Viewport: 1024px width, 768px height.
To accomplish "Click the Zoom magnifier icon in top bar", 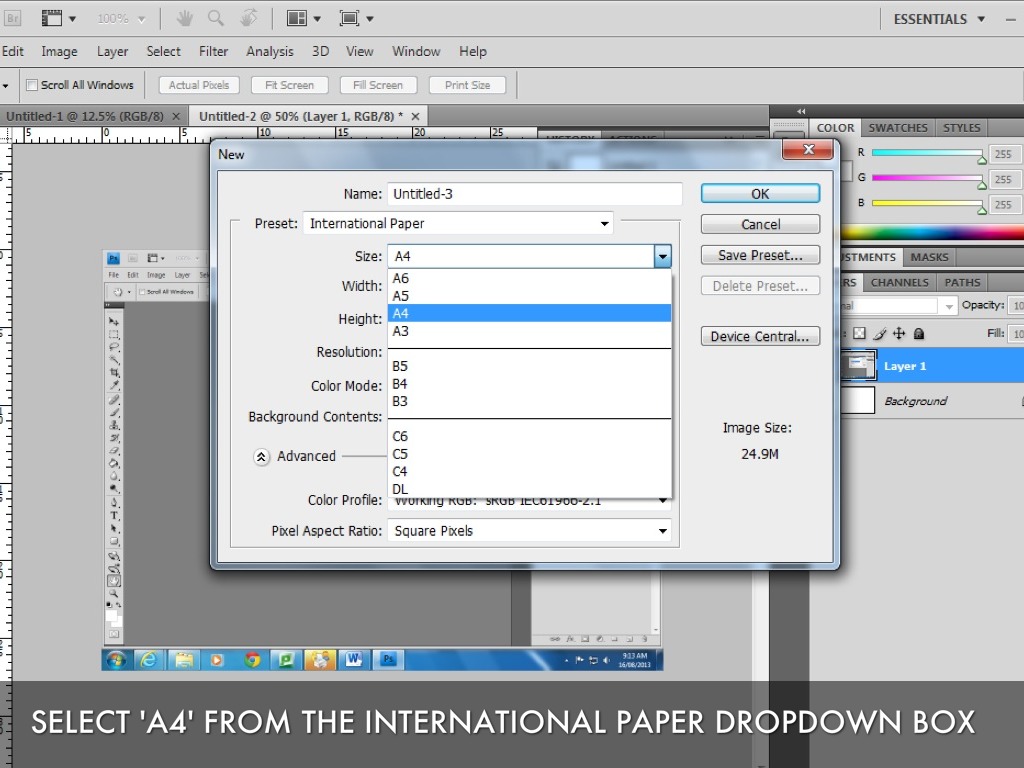I will pyautogui.click(x=215, y=18).
